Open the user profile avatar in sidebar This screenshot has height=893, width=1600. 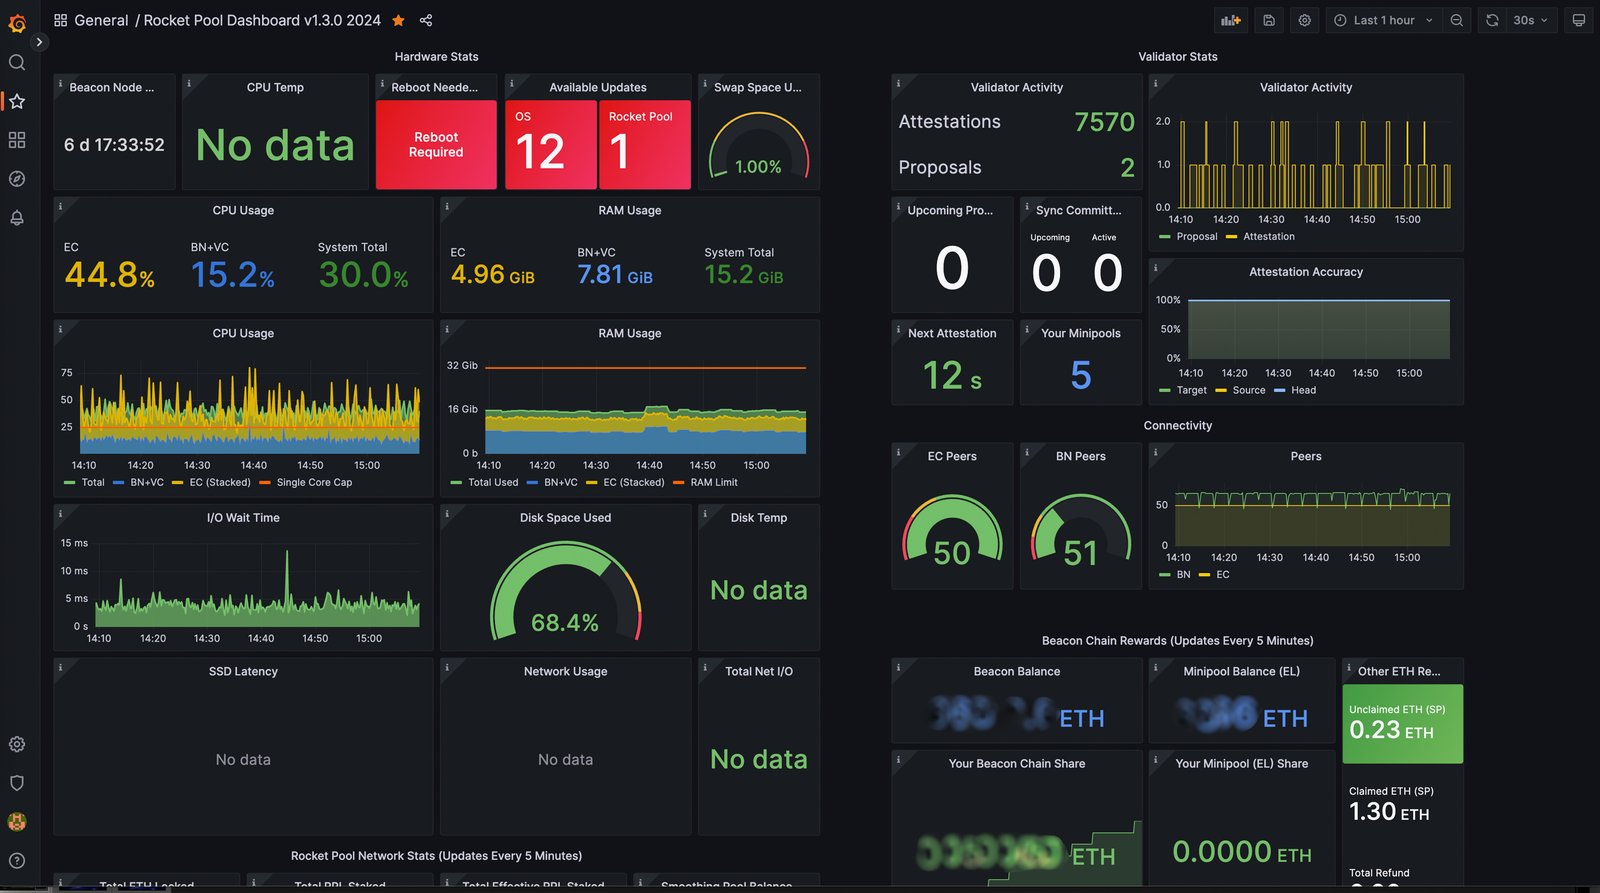tap(17, 822)
